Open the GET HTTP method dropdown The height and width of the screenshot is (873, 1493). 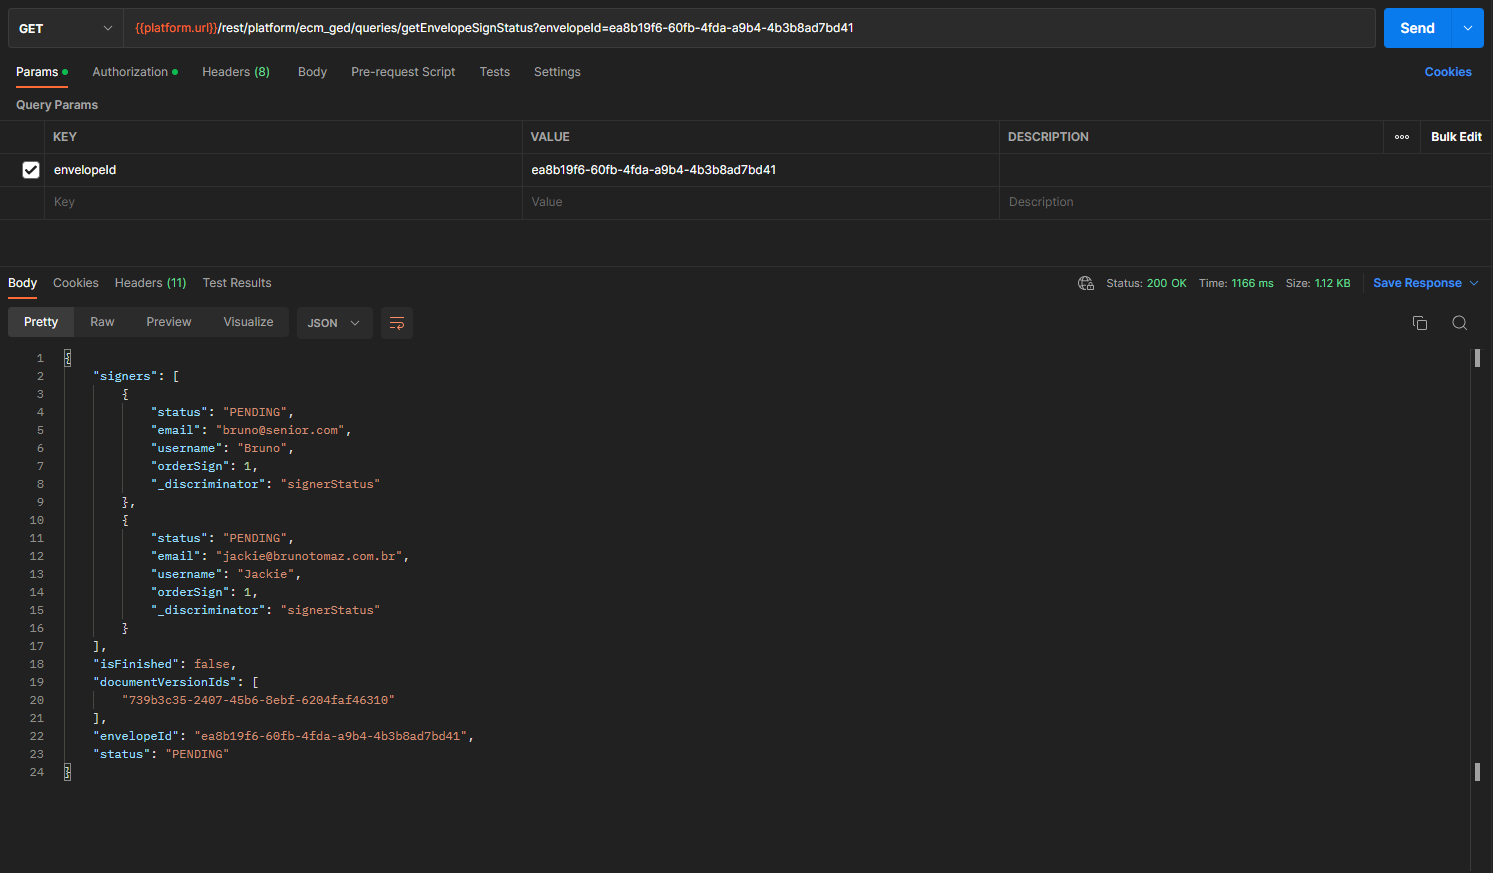point(66,28)
